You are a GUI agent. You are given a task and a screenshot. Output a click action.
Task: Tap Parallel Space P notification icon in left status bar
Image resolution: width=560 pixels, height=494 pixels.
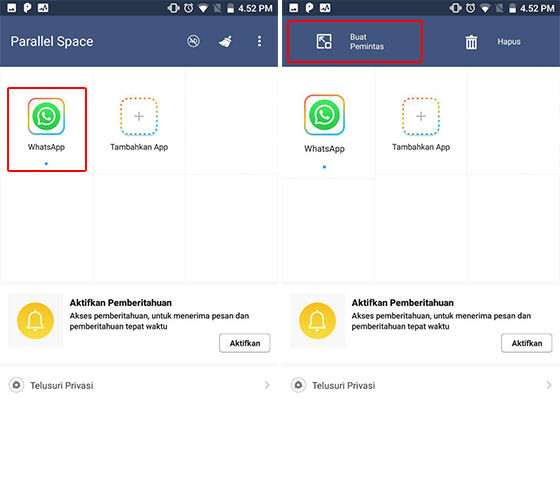pos(27,8)
